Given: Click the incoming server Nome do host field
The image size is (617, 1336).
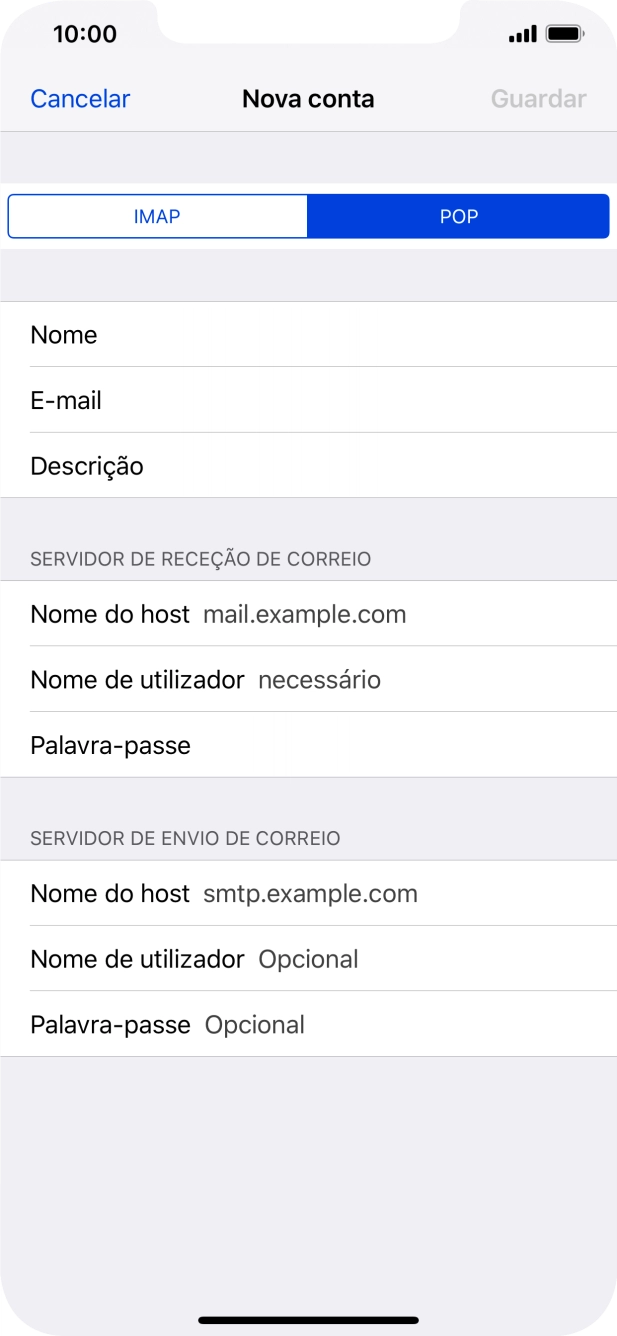Looking at the screenshot, I should click(300, 614).
